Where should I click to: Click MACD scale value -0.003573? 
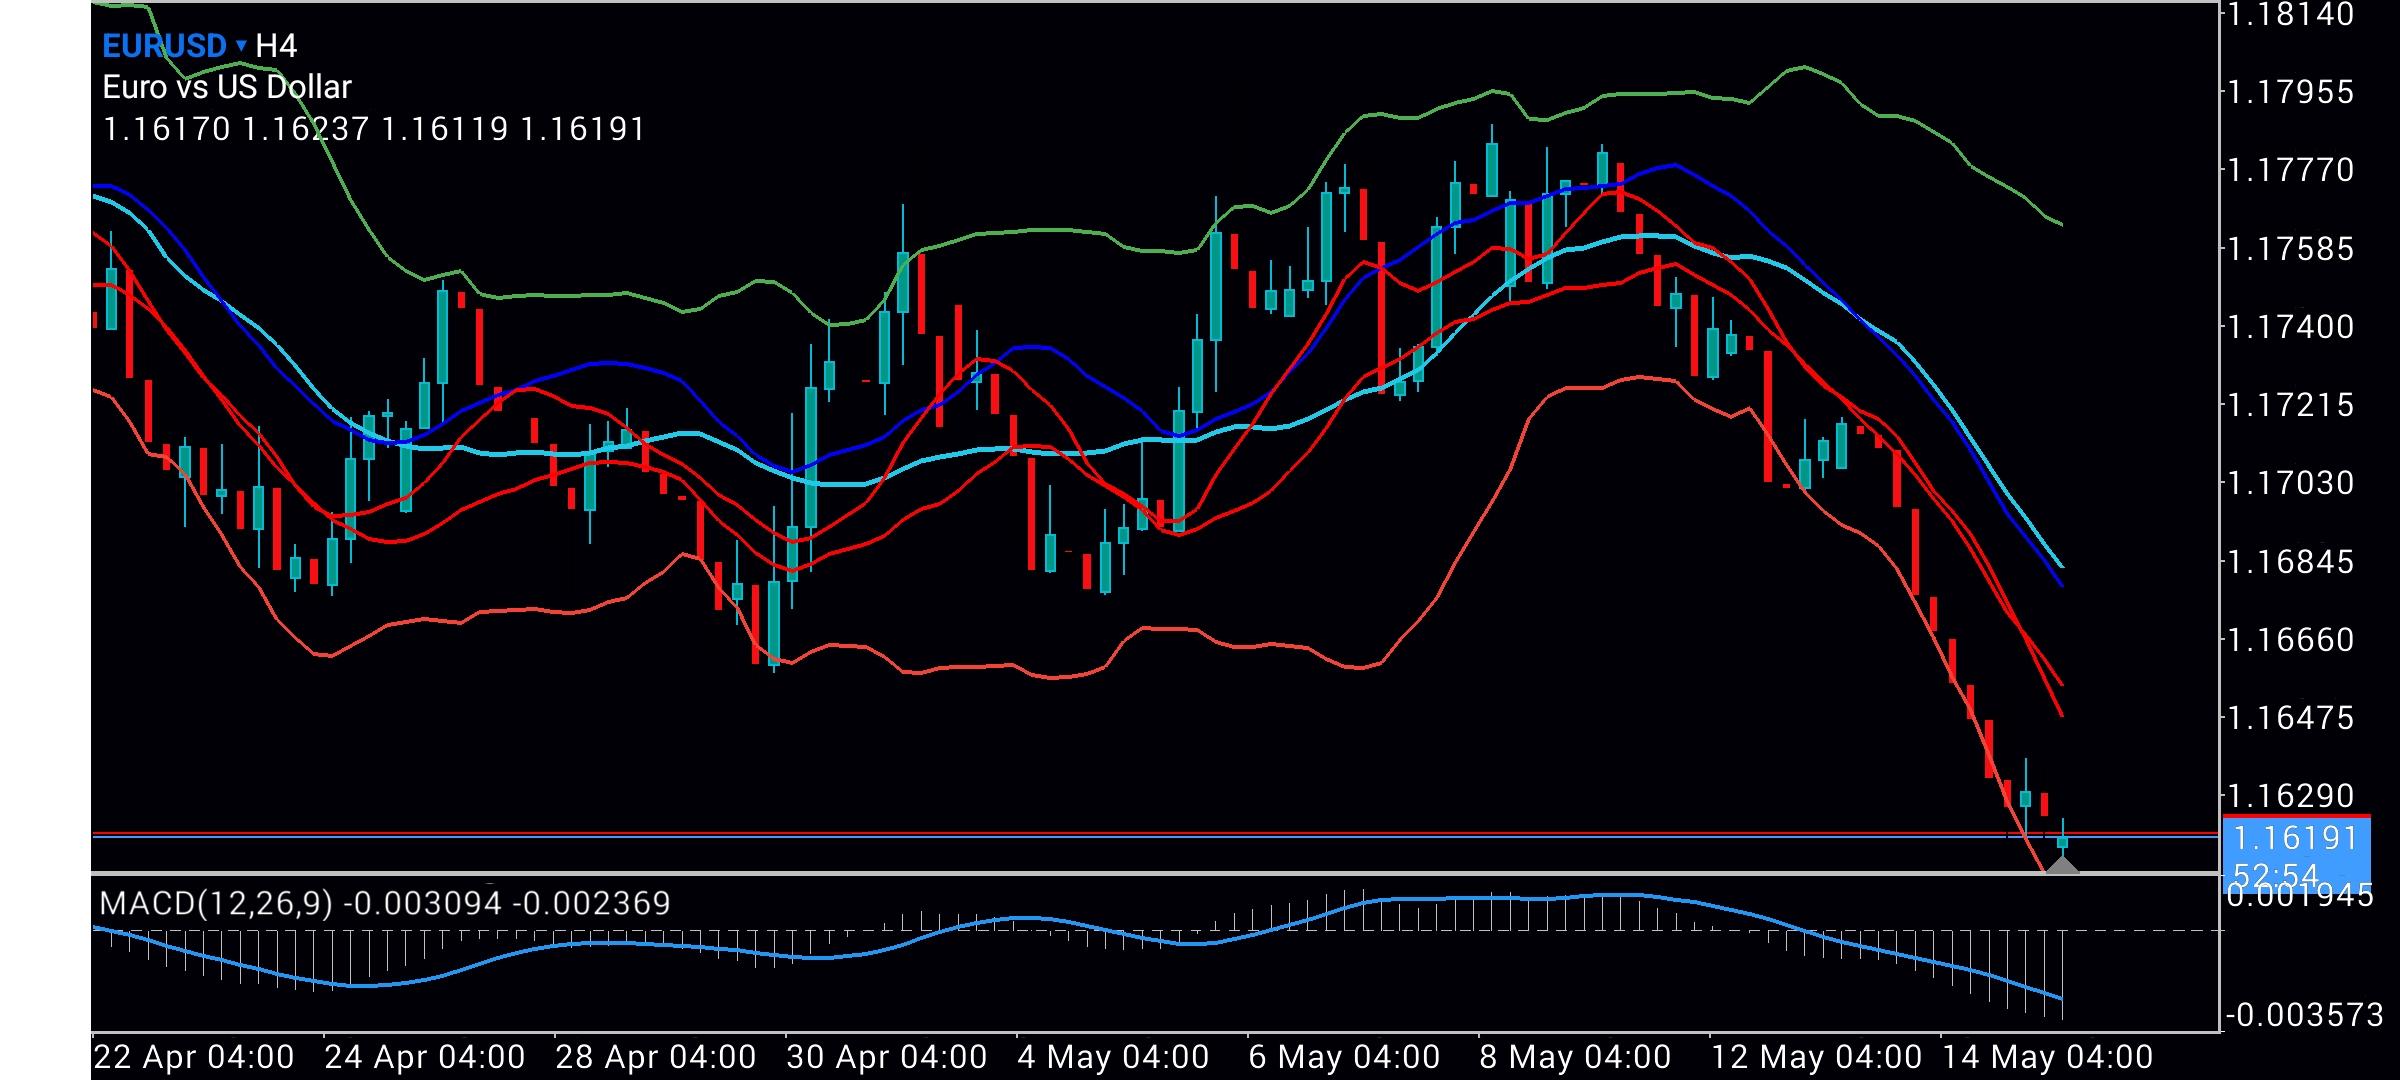pyautogui.click(x=2305, y=1016)
